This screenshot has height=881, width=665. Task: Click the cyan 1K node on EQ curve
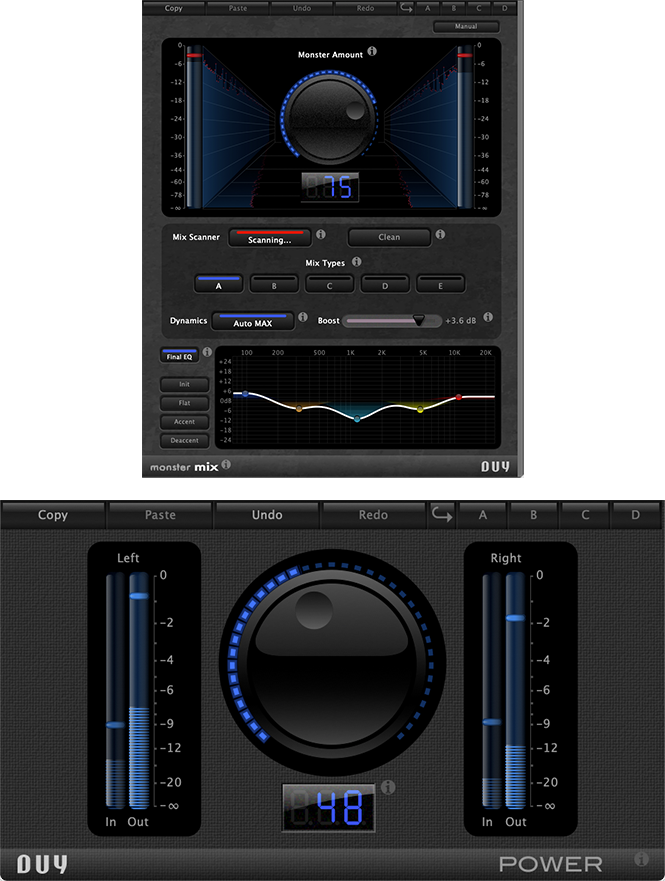point(357,419)
